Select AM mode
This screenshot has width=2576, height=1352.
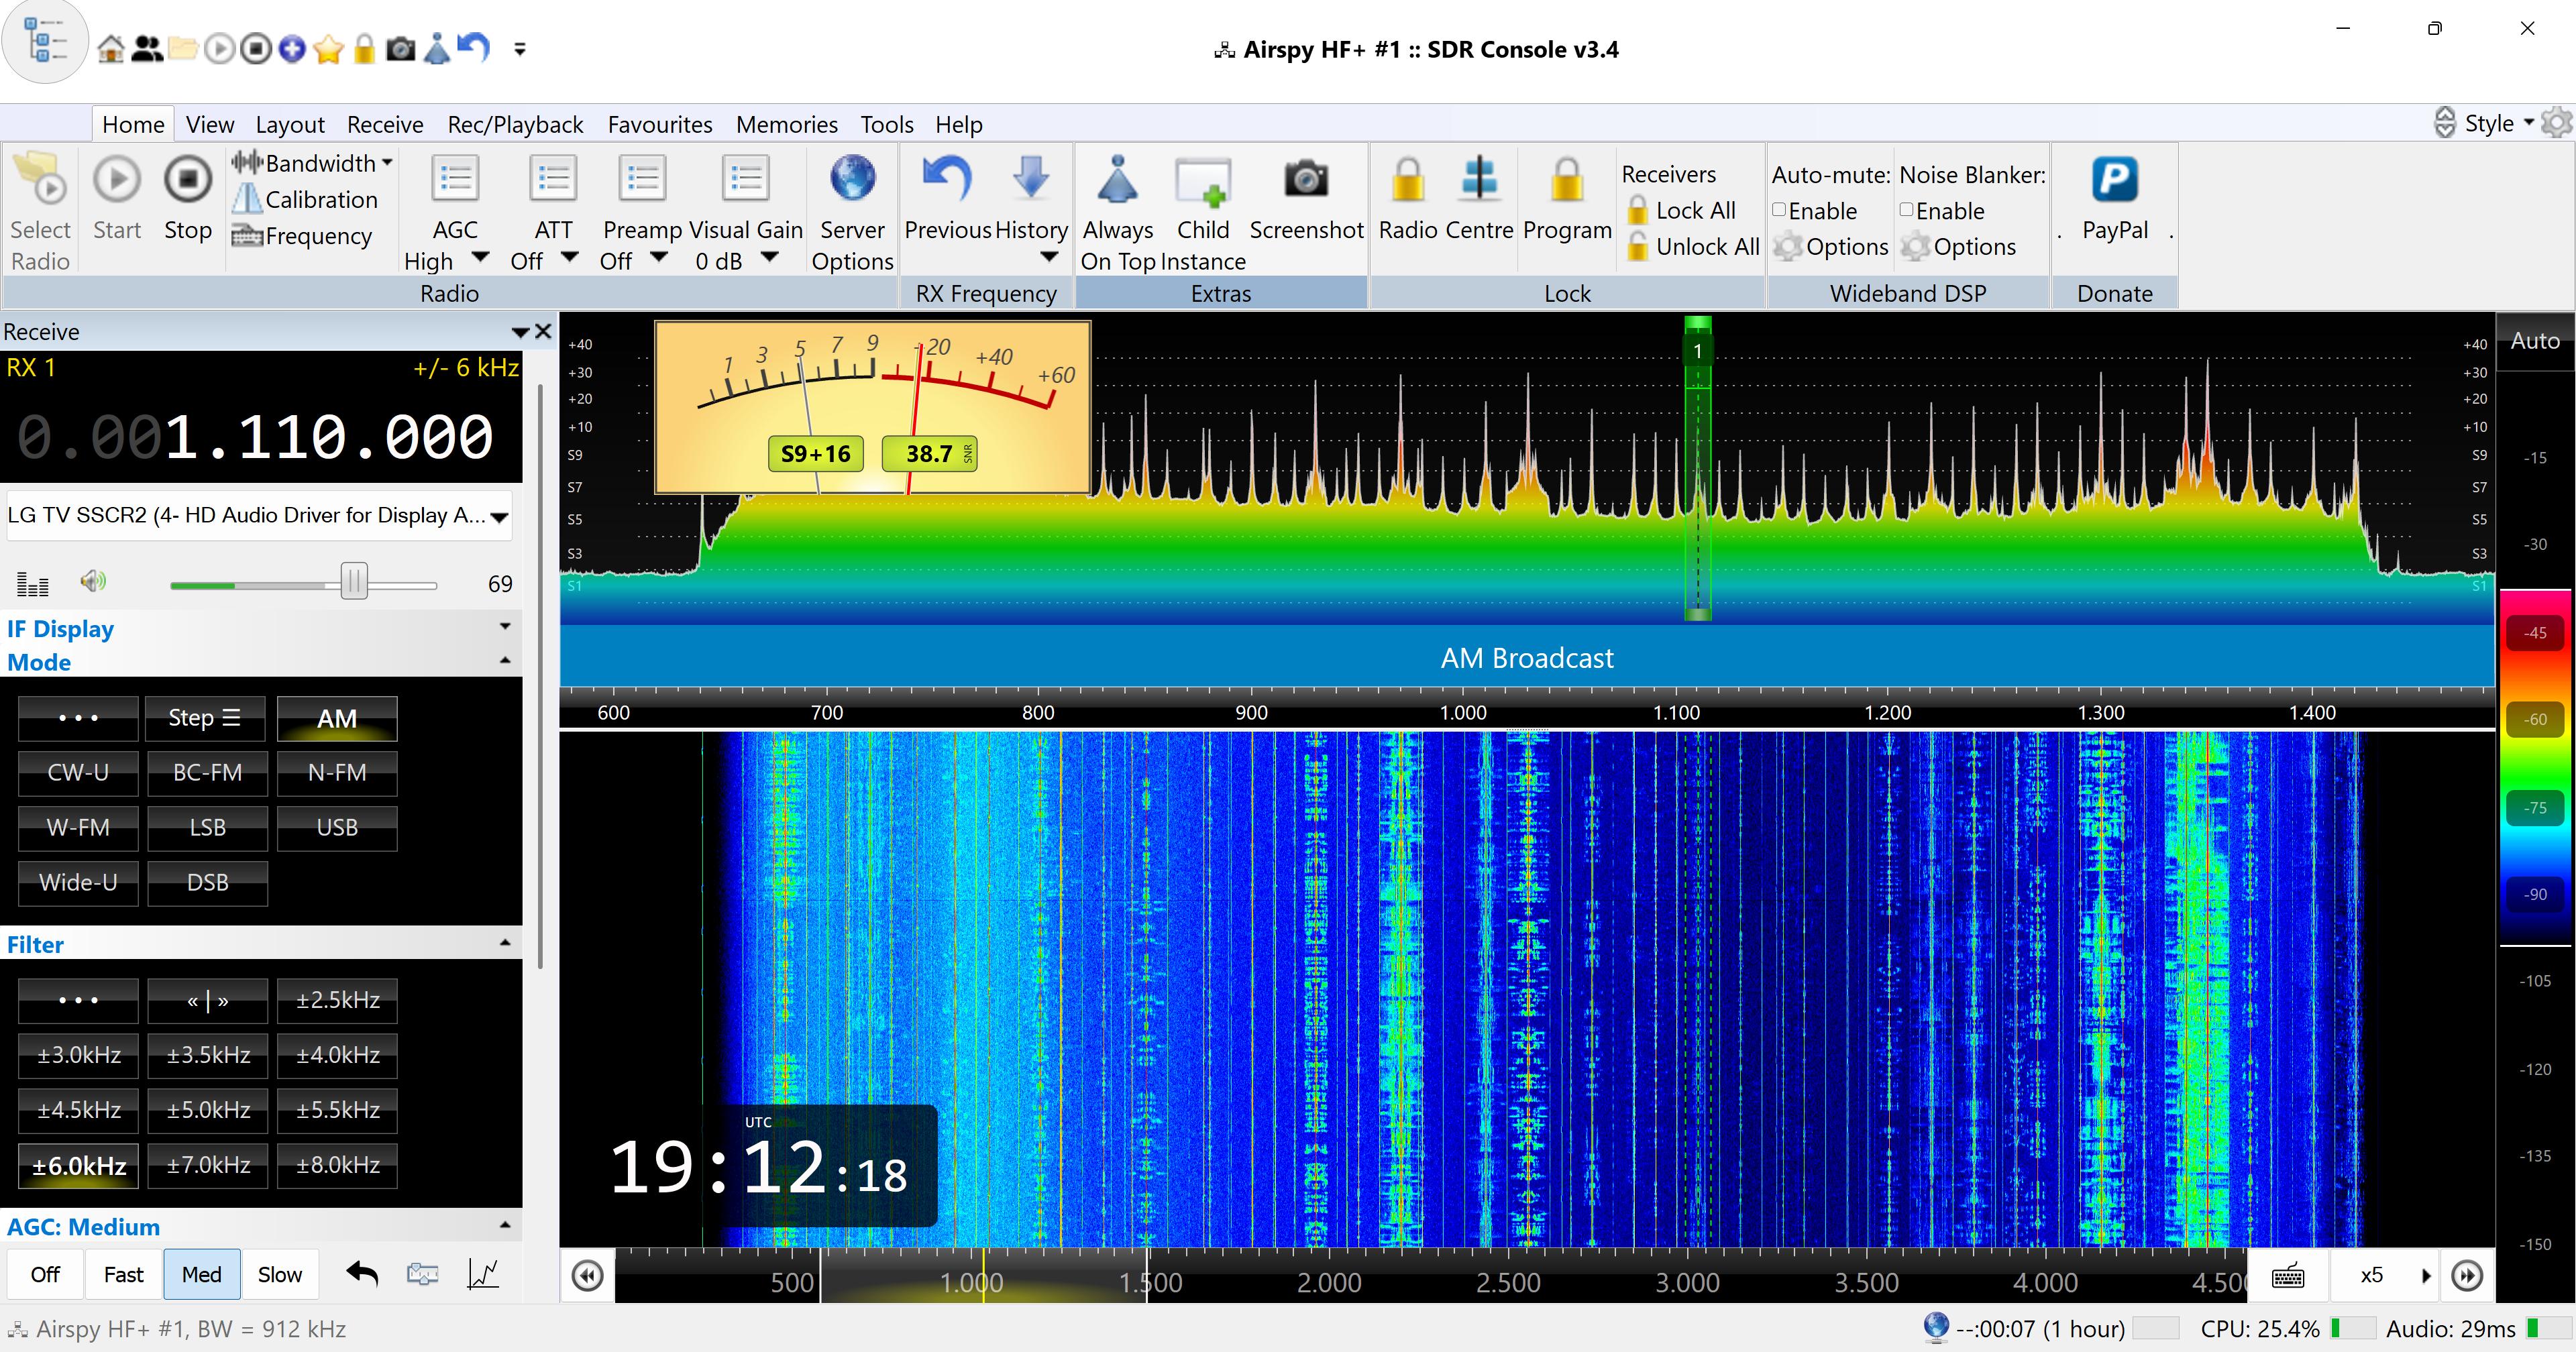click(337, 718)
